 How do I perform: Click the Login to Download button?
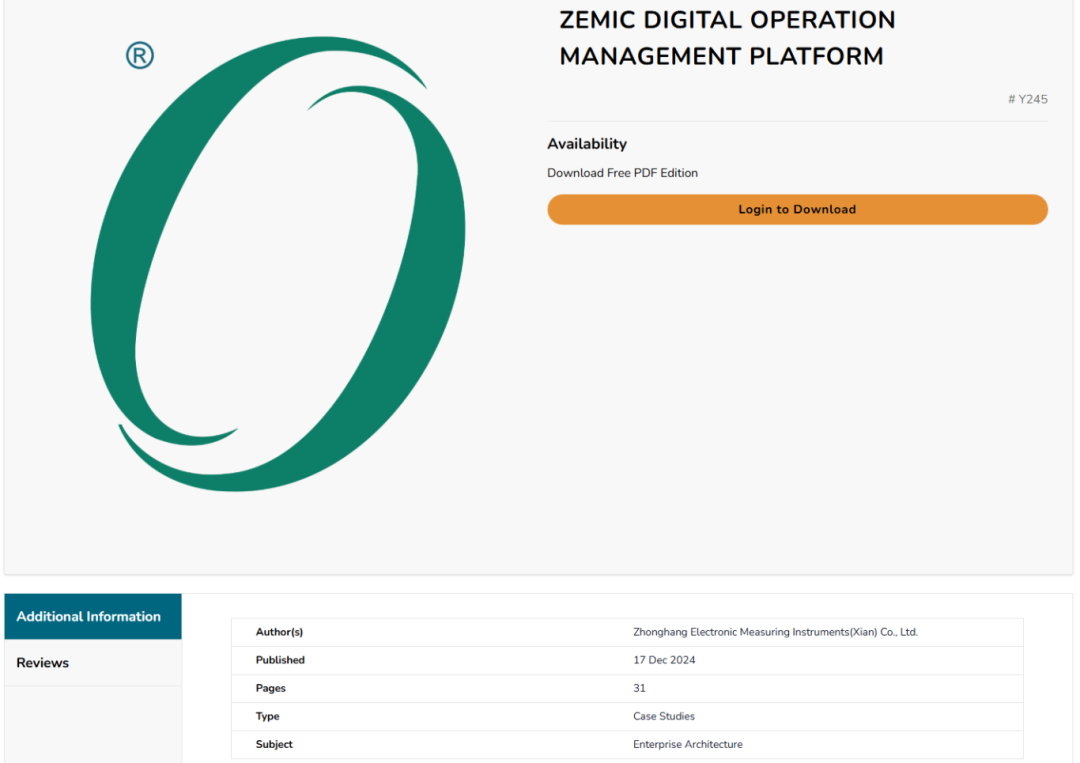pos(797,209)
